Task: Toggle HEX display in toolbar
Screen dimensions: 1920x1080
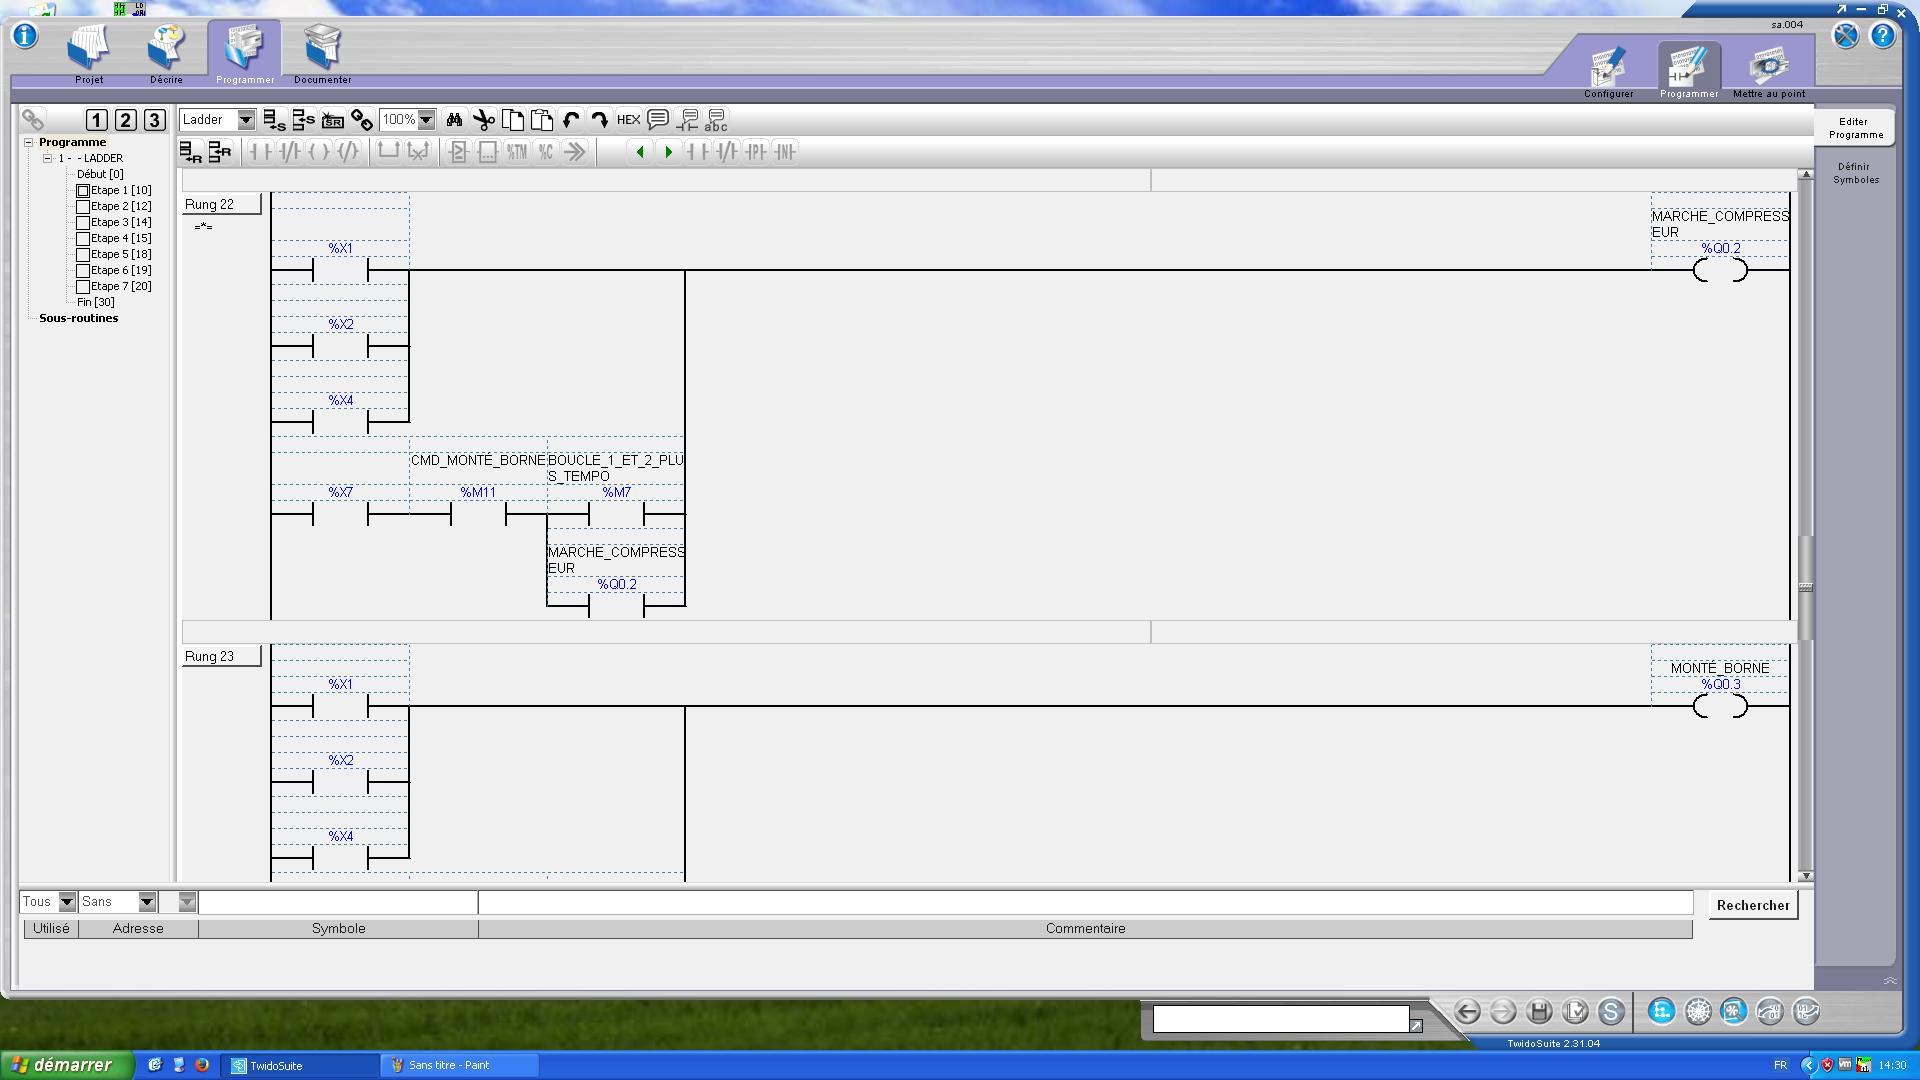Action: click(x=628, y=120)
